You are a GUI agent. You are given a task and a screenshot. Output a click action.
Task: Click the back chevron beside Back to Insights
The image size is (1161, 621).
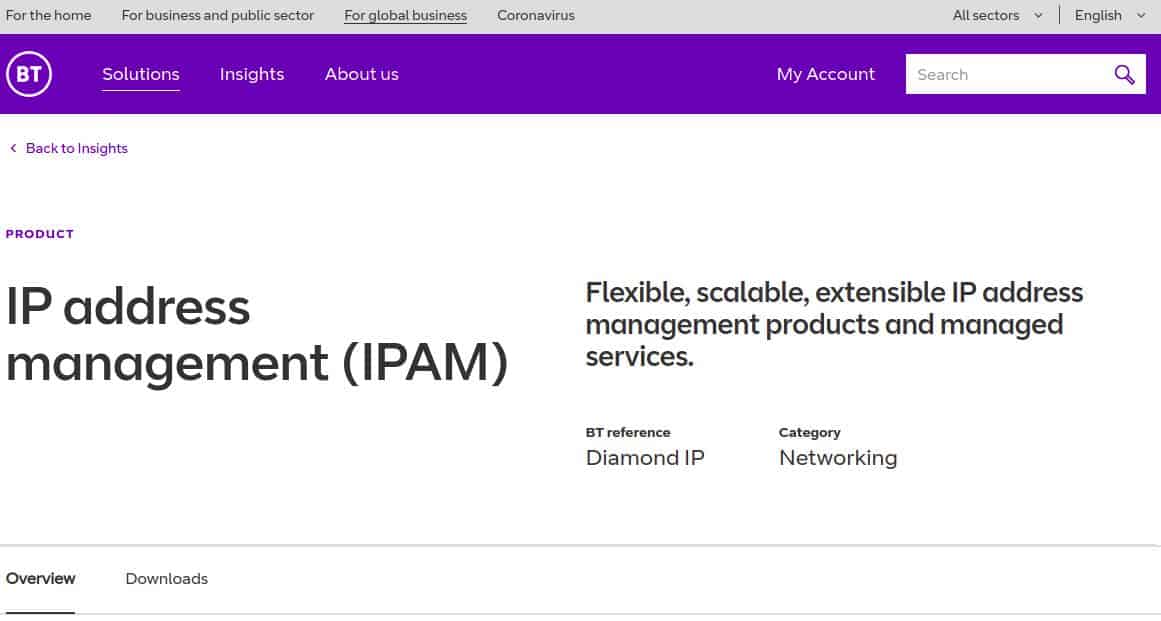pos(13,148)
